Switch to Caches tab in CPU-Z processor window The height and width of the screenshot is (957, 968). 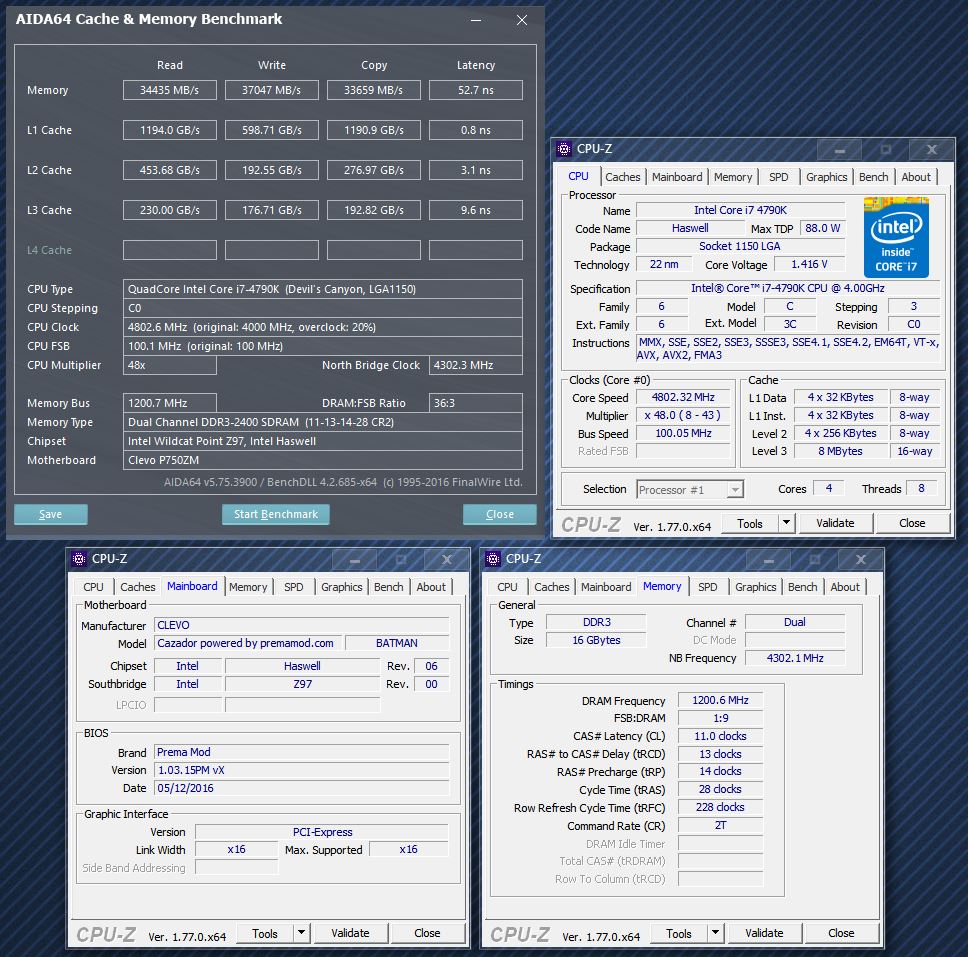(x=622, y=177)
